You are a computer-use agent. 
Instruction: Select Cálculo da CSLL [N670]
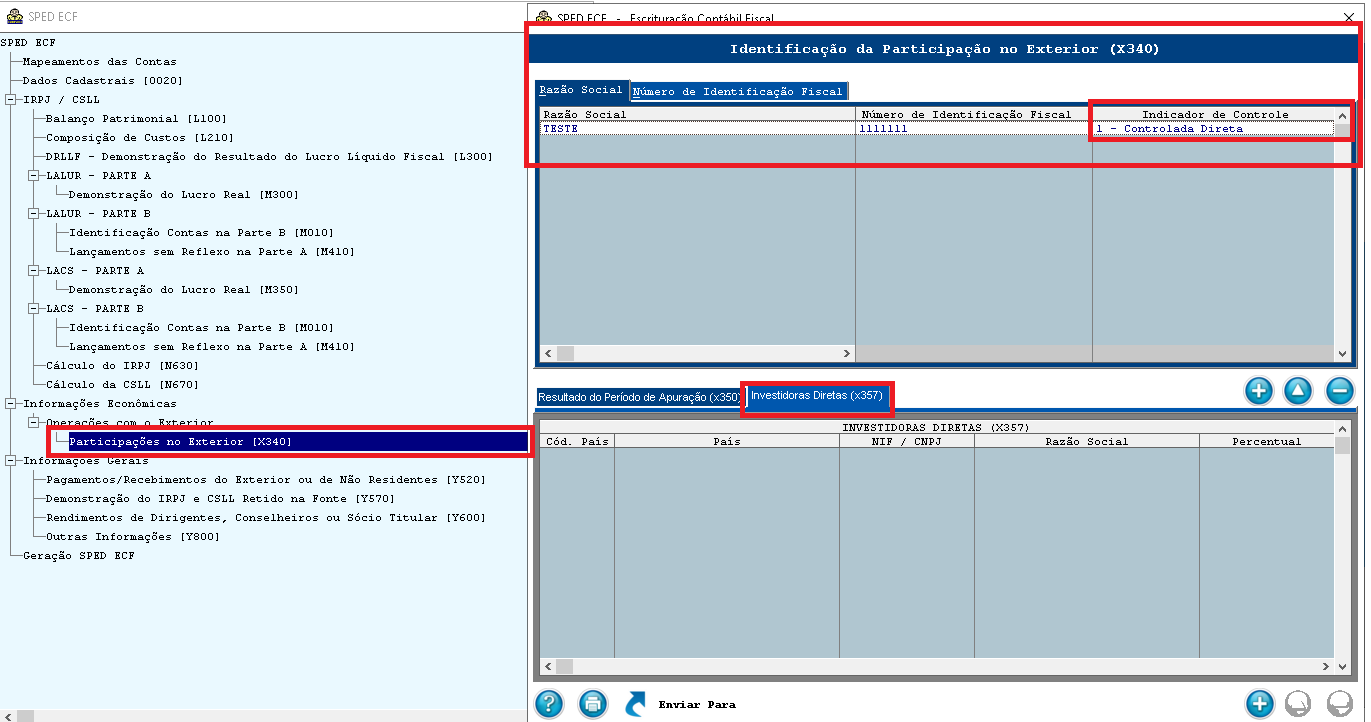122,384
